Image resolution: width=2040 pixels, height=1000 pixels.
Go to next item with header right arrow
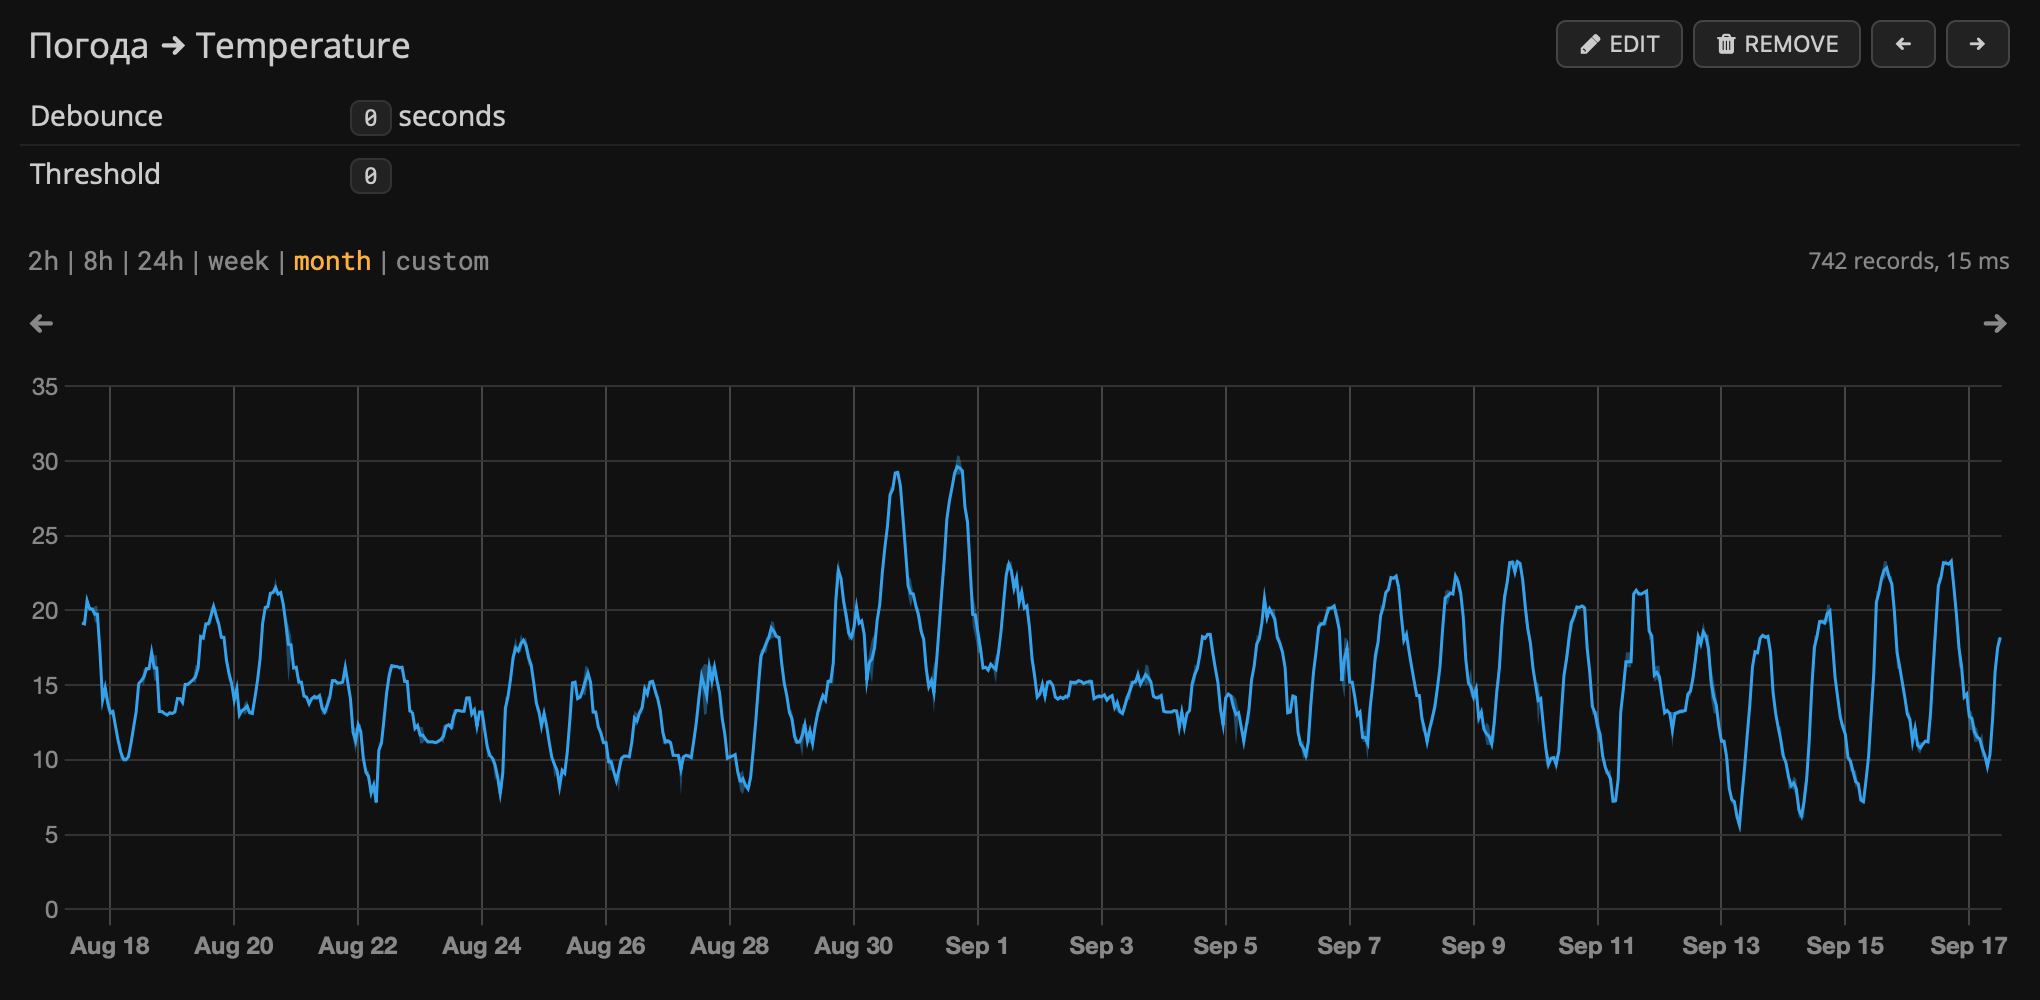coord(1977,44)
